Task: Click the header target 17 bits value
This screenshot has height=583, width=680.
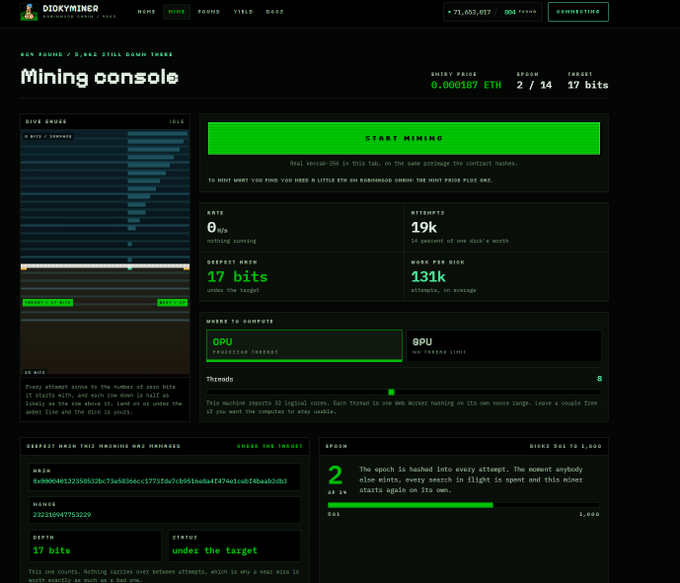Action: tap(588, 85)
